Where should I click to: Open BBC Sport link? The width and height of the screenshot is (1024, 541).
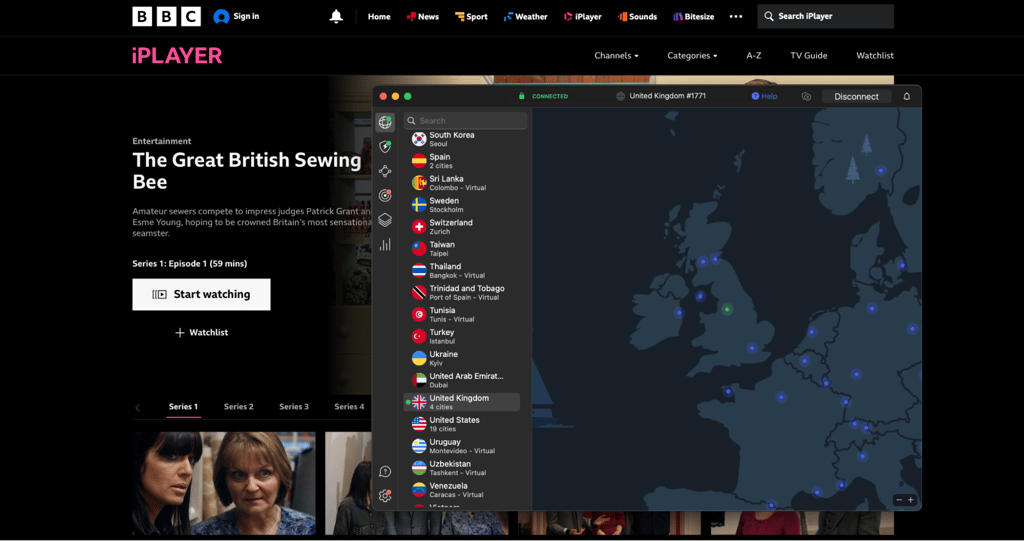[471, 16]
